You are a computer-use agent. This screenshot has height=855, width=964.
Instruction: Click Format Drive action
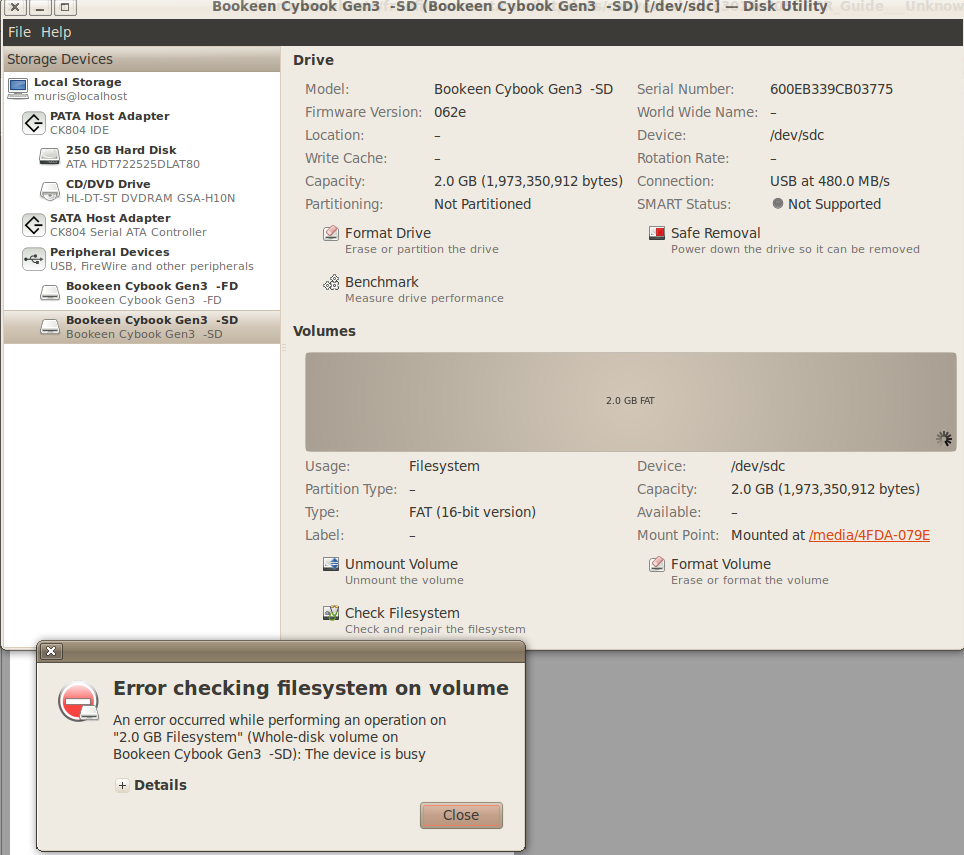coord(411,240)
